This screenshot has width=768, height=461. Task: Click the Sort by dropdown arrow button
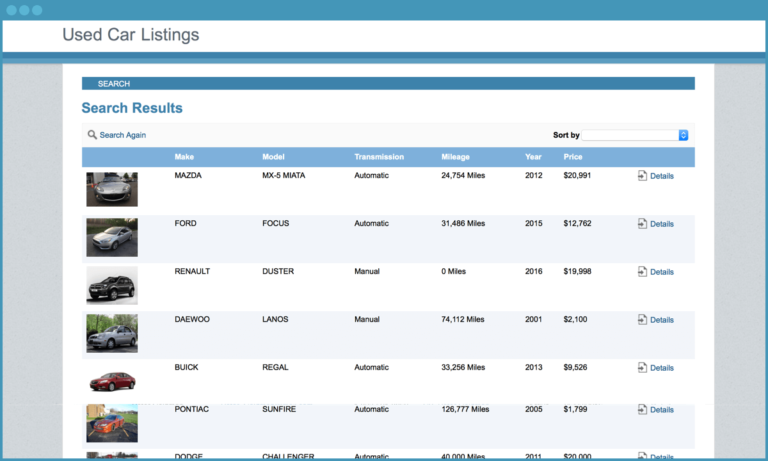click(x=684, y=135)
